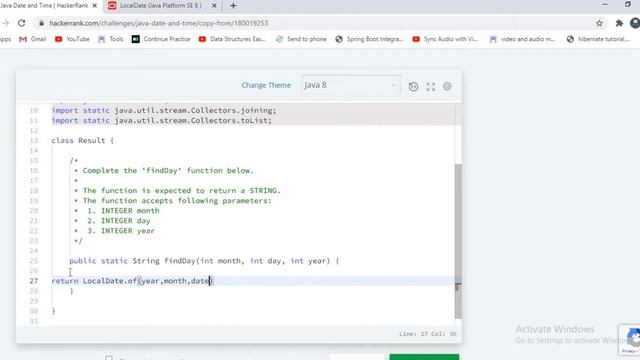Open the Spring Boot Integra... bookmark
Image resolution: width=640 pixels, height=360 pixels.
click(x=369, y=39)
